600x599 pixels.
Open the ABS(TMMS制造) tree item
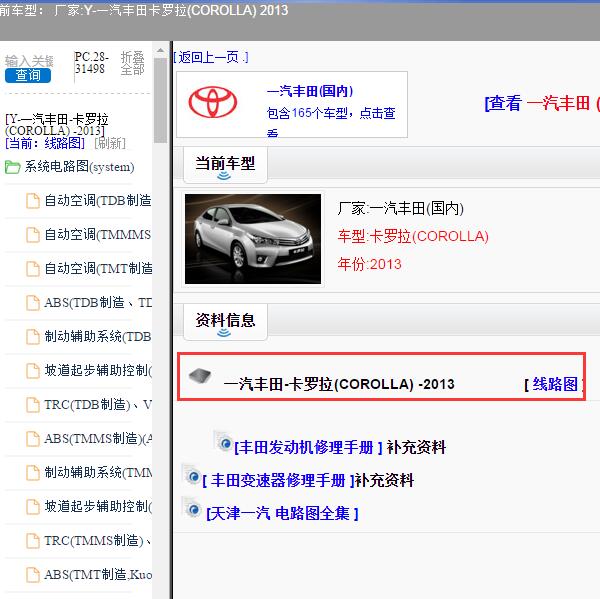pyautogui.click(x=98, y=438)
